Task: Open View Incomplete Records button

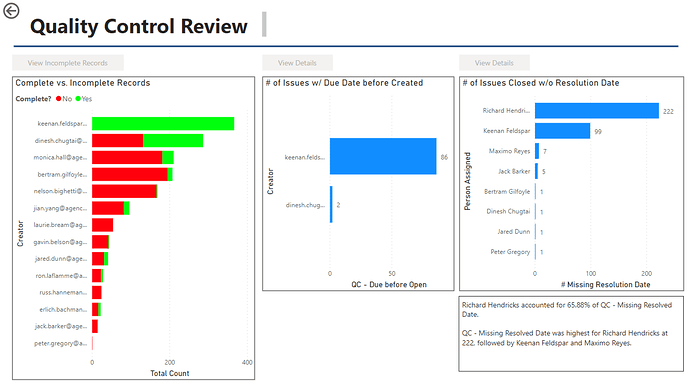Action: 68,63
